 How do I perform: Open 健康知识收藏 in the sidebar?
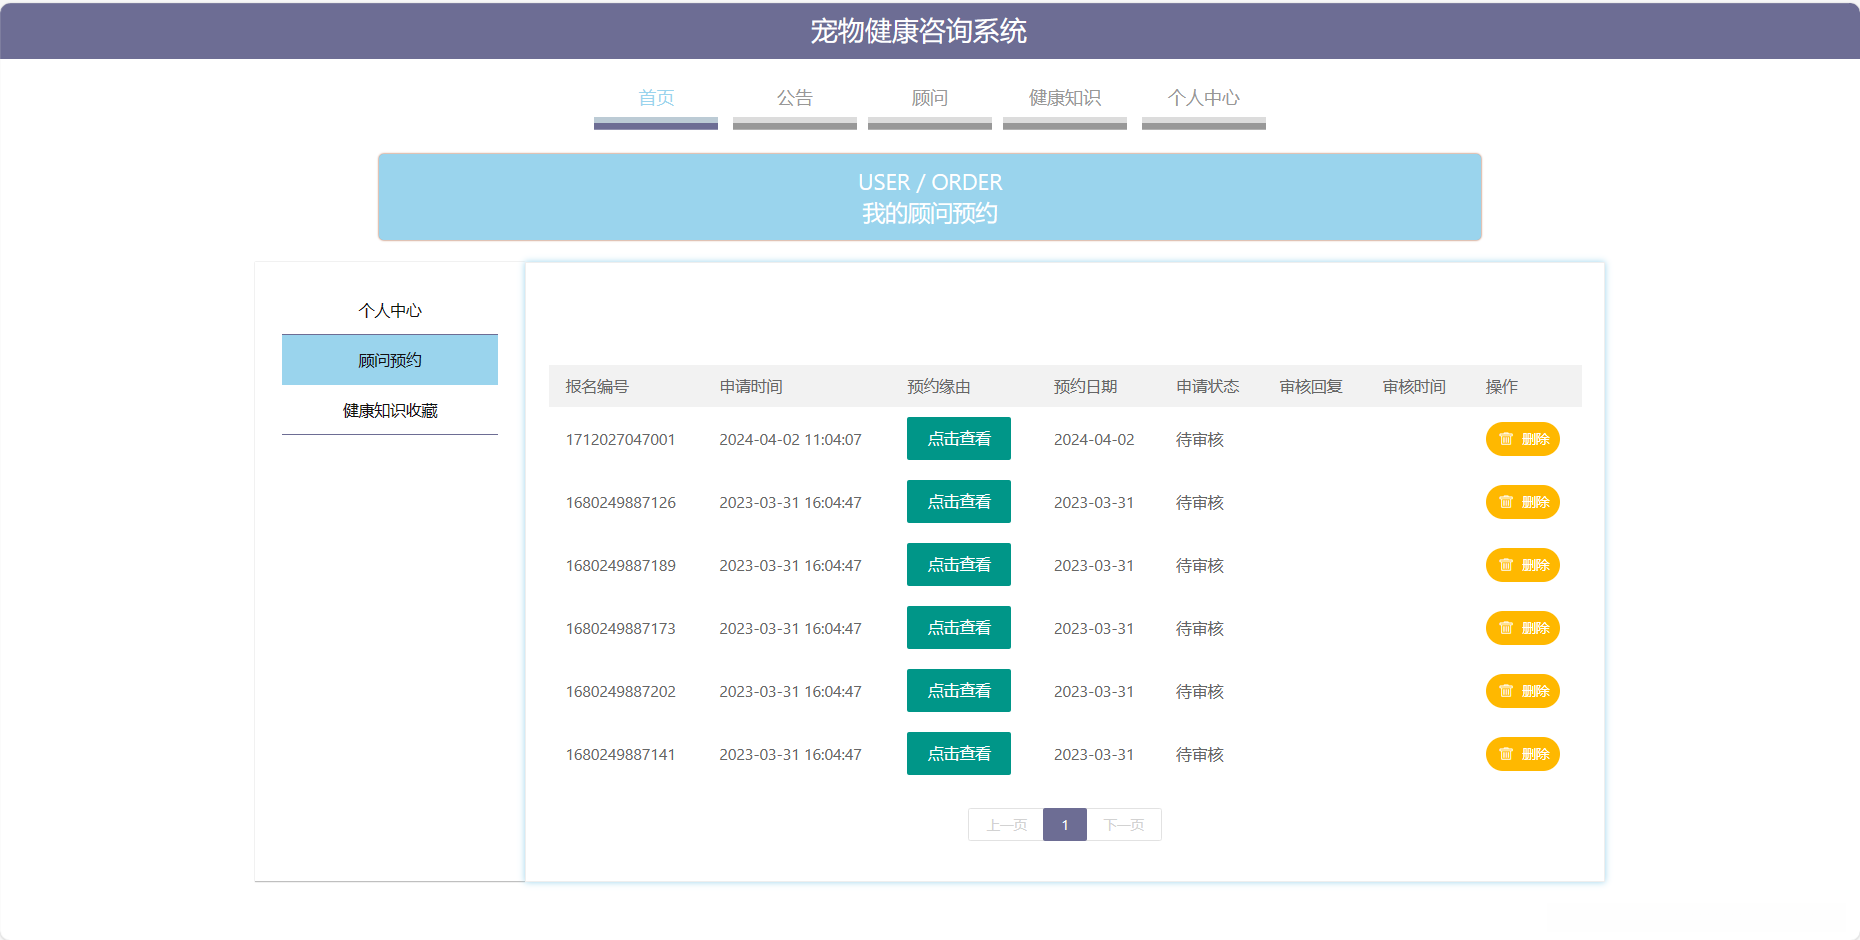click(390, 410)
